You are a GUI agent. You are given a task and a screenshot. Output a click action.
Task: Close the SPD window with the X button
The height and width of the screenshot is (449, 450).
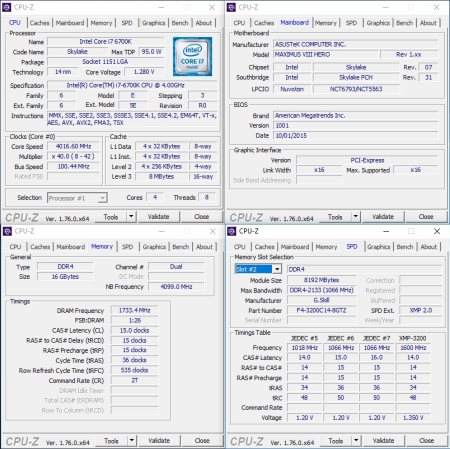click(437, 231)
